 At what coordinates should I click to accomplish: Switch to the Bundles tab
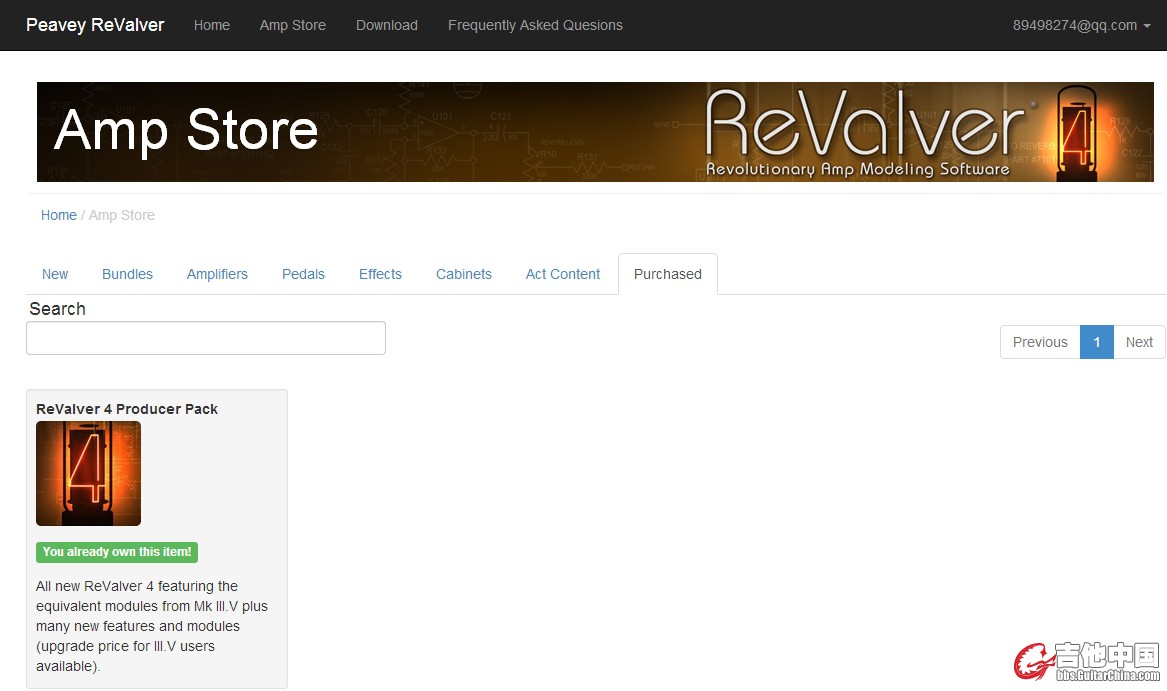coord(127,274)
